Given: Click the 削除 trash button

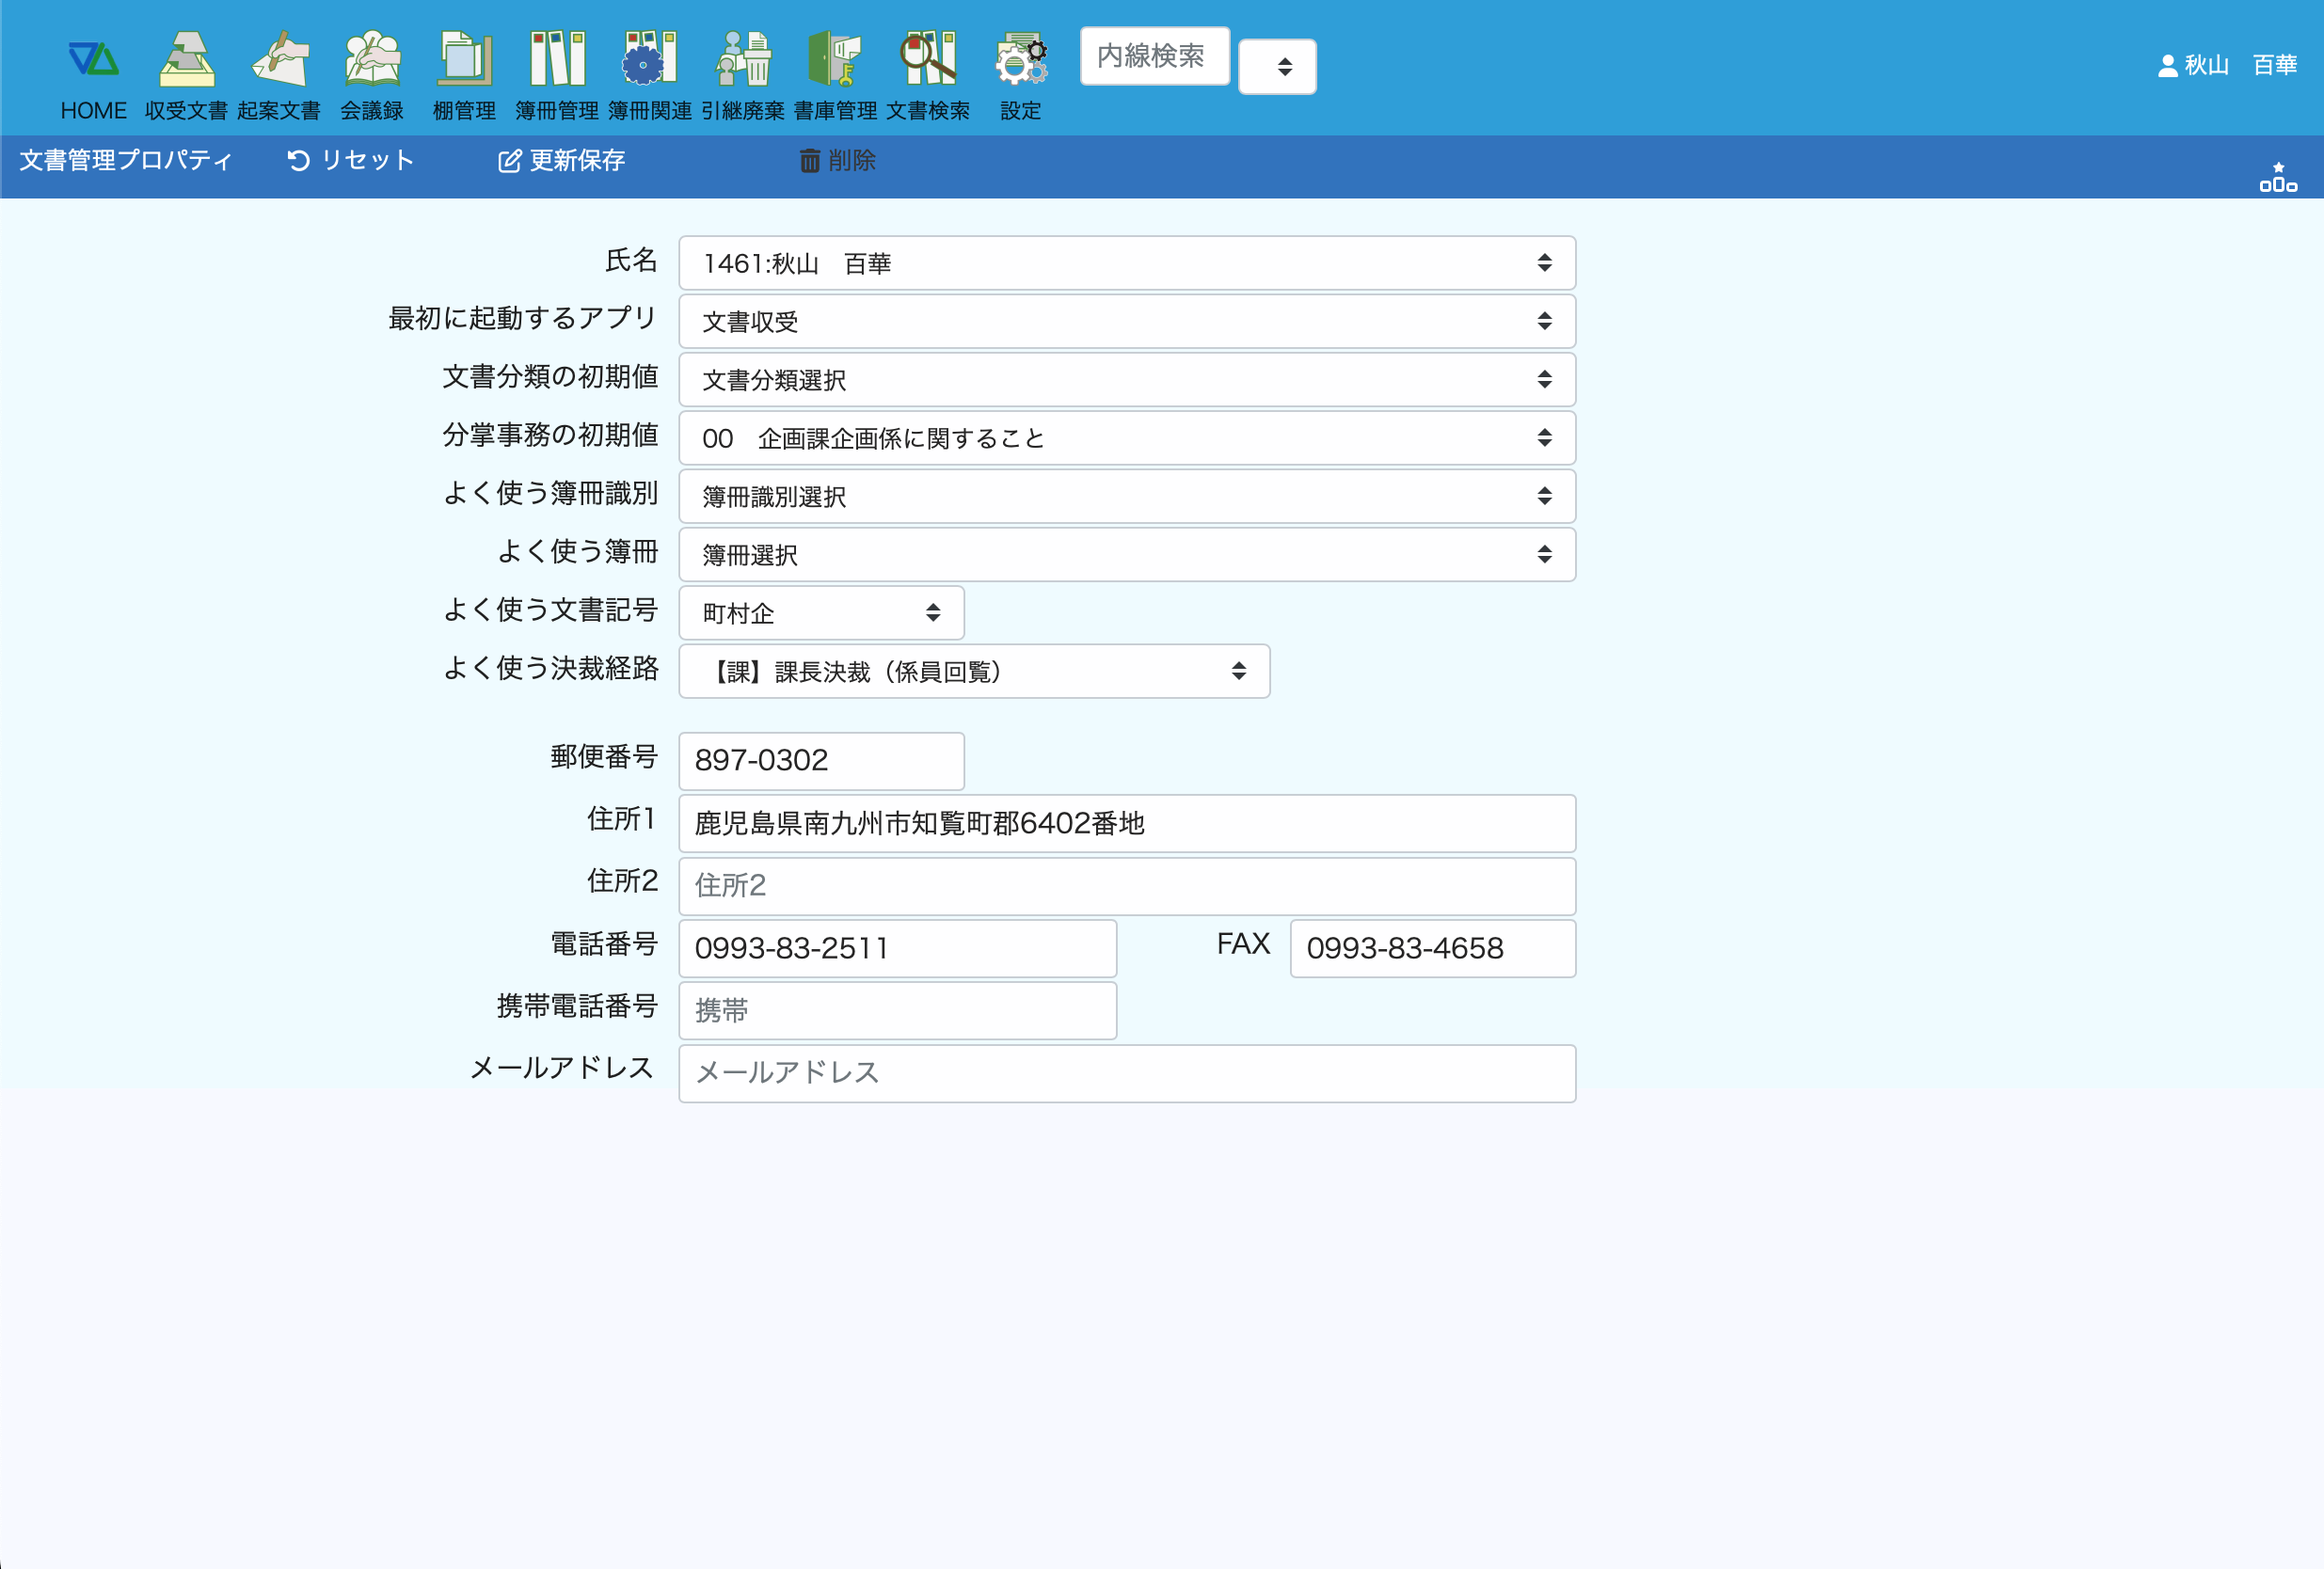Looking at the screenshot, I should pos(838,160).
